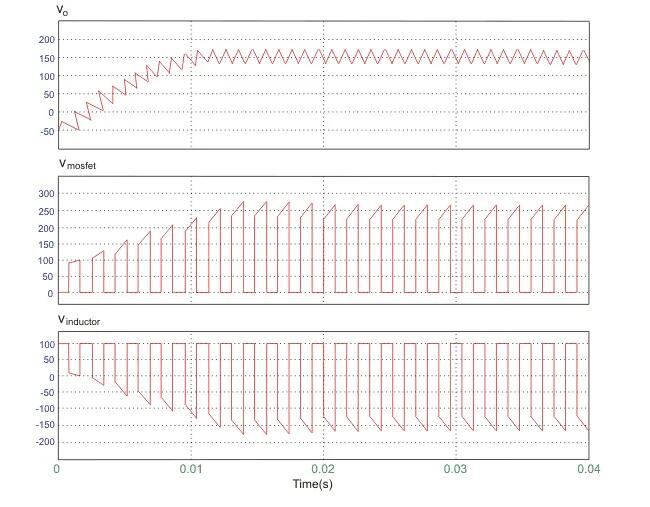Click the Time(s) x-axis label

point(320,484)
